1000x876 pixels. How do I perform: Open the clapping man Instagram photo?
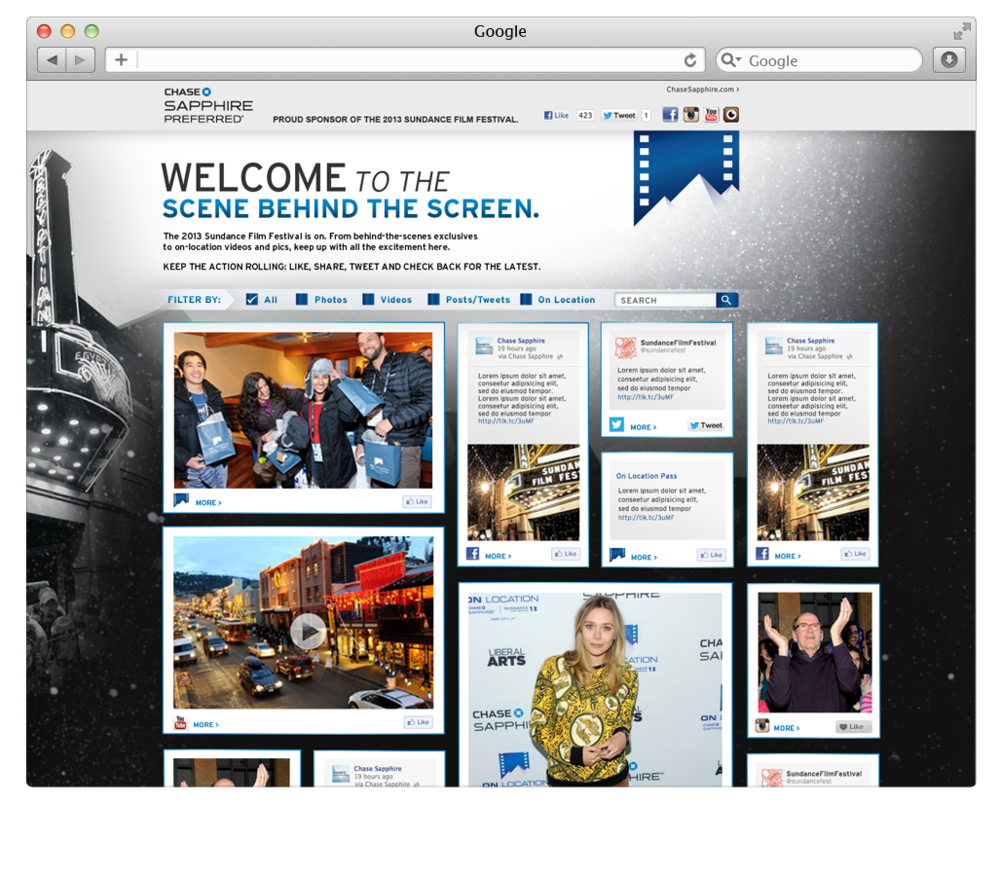(815, 652)
